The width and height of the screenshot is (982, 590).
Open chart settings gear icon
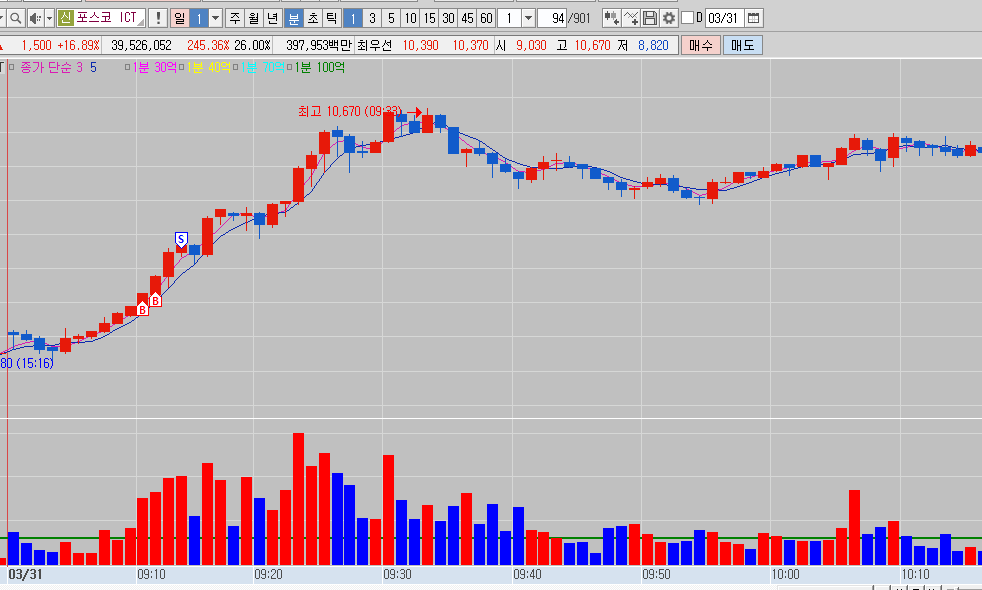click(669, 18)
